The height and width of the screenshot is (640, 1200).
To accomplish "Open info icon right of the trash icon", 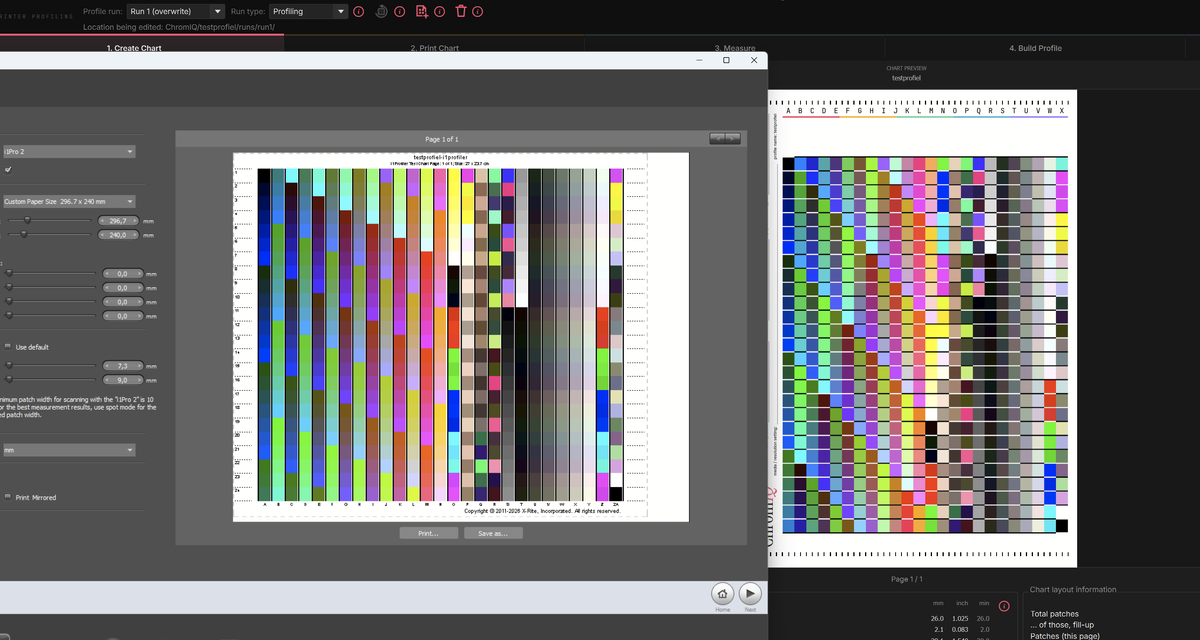I will [478, 11].
